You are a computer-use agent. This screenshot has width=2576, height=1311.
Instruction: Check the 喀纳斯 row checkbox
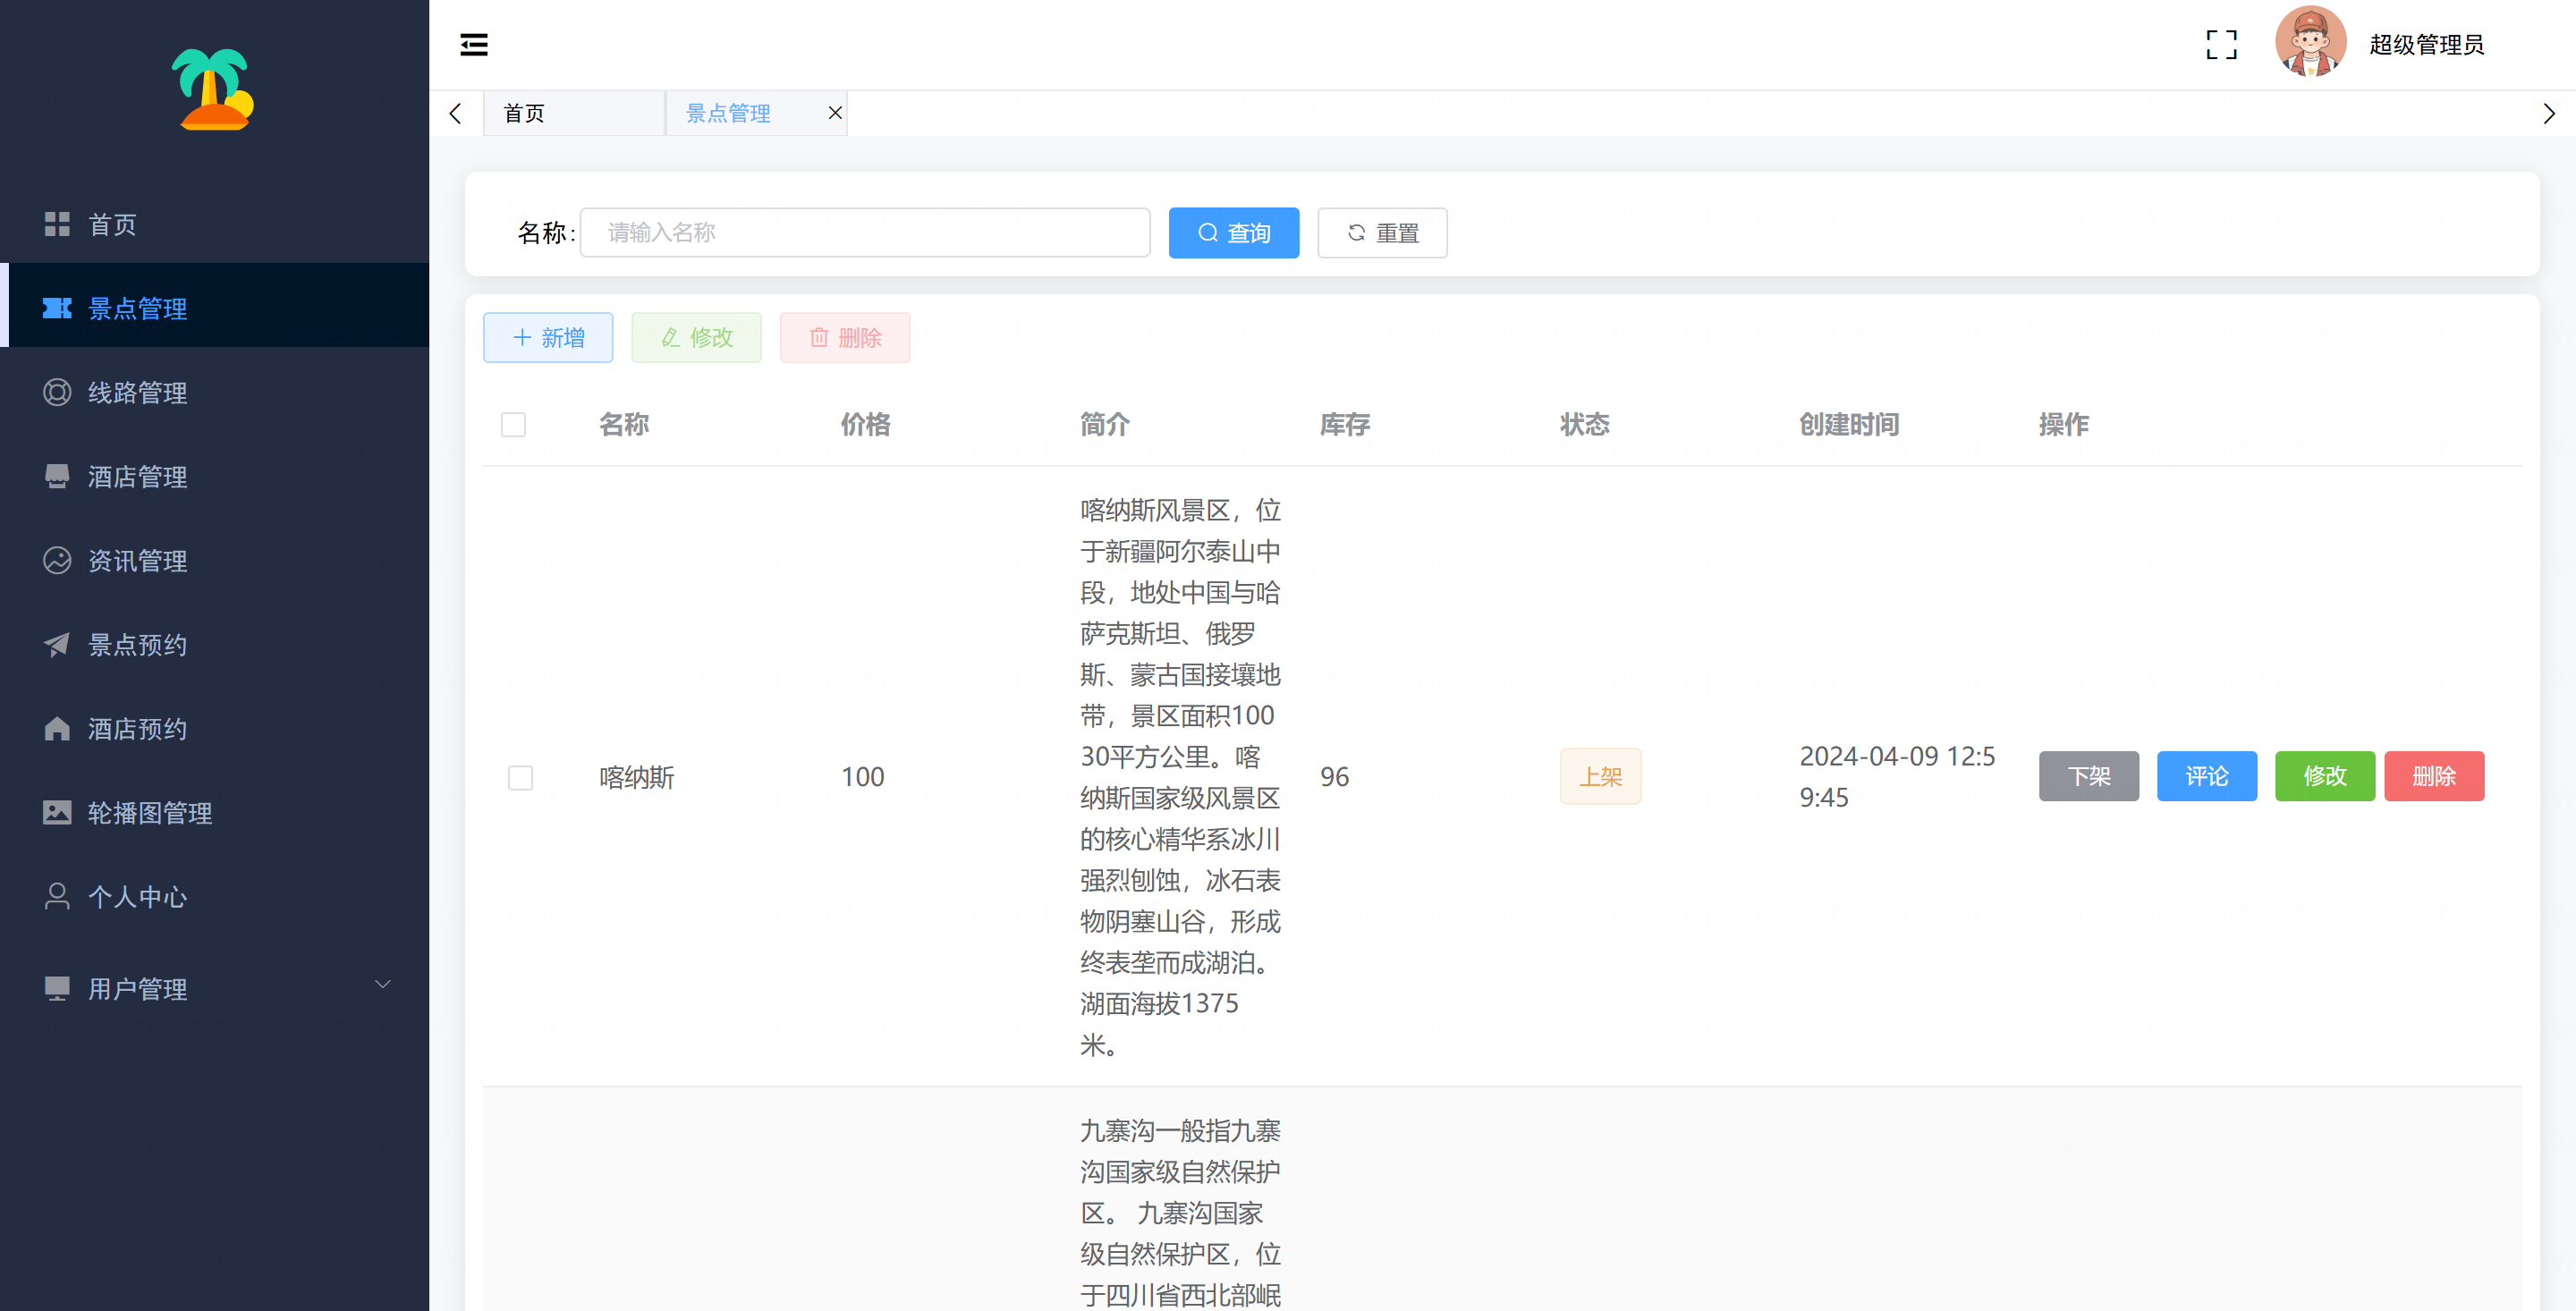tap(520, 777)
